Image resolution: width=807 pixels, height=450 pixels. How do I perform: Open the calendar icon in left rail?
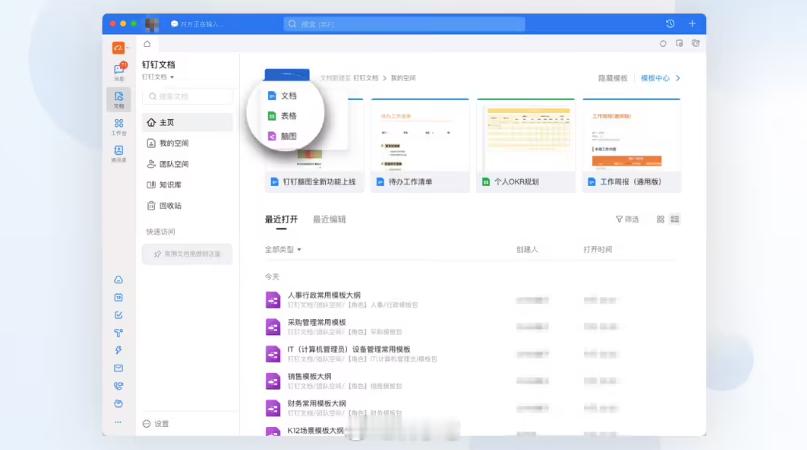[118, 297]
